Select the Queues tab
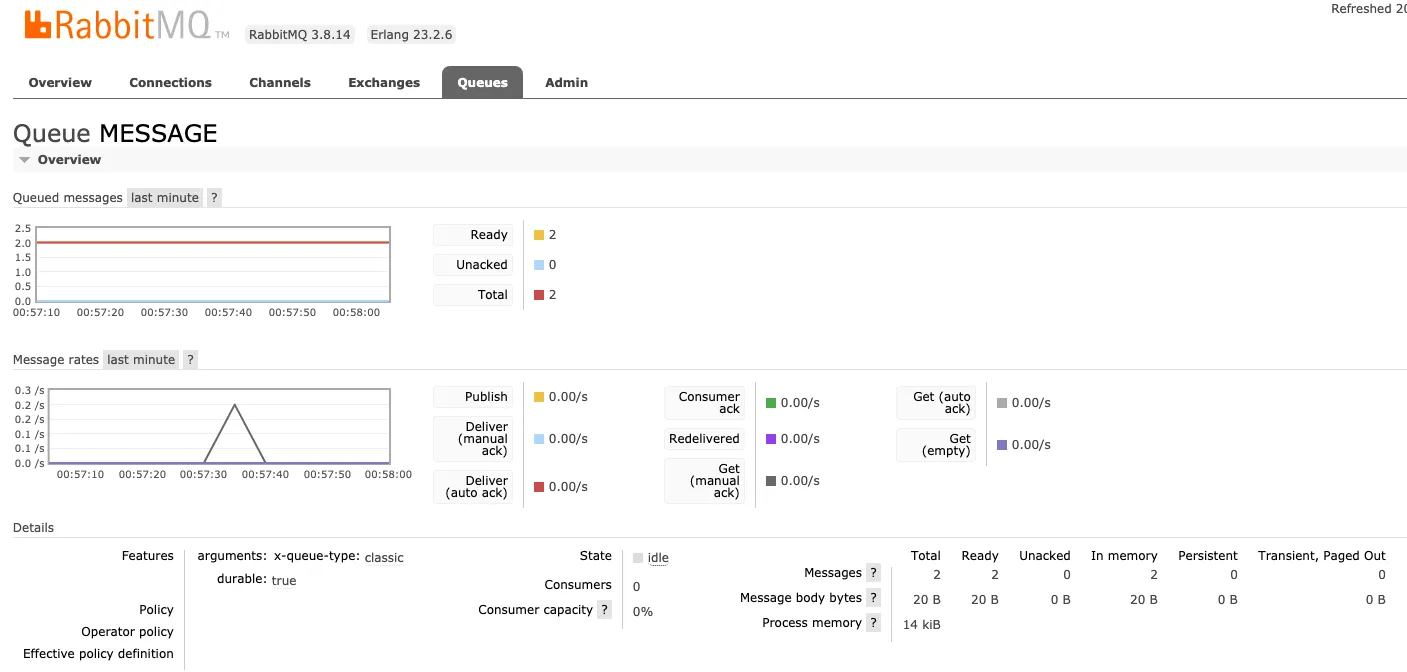Screen dimensions: 1407x672 tap(482, 83)
